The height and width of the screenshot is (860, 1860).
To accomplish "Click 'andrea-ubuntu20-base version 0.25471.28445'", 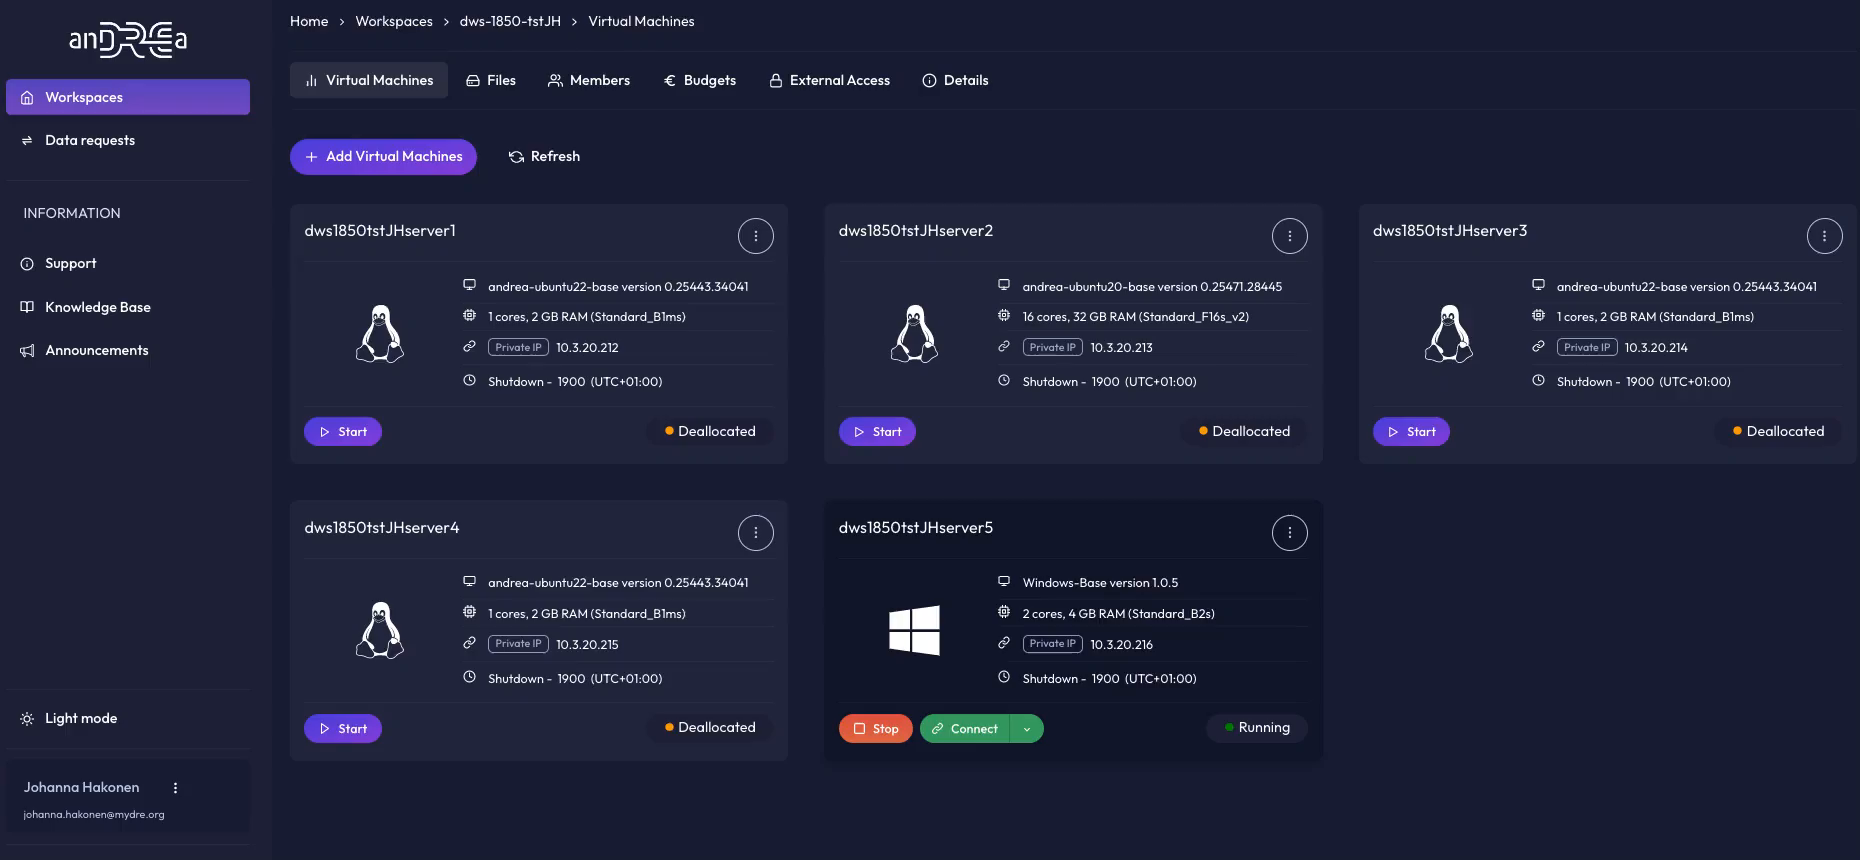I will click(x=1152, y=287).
